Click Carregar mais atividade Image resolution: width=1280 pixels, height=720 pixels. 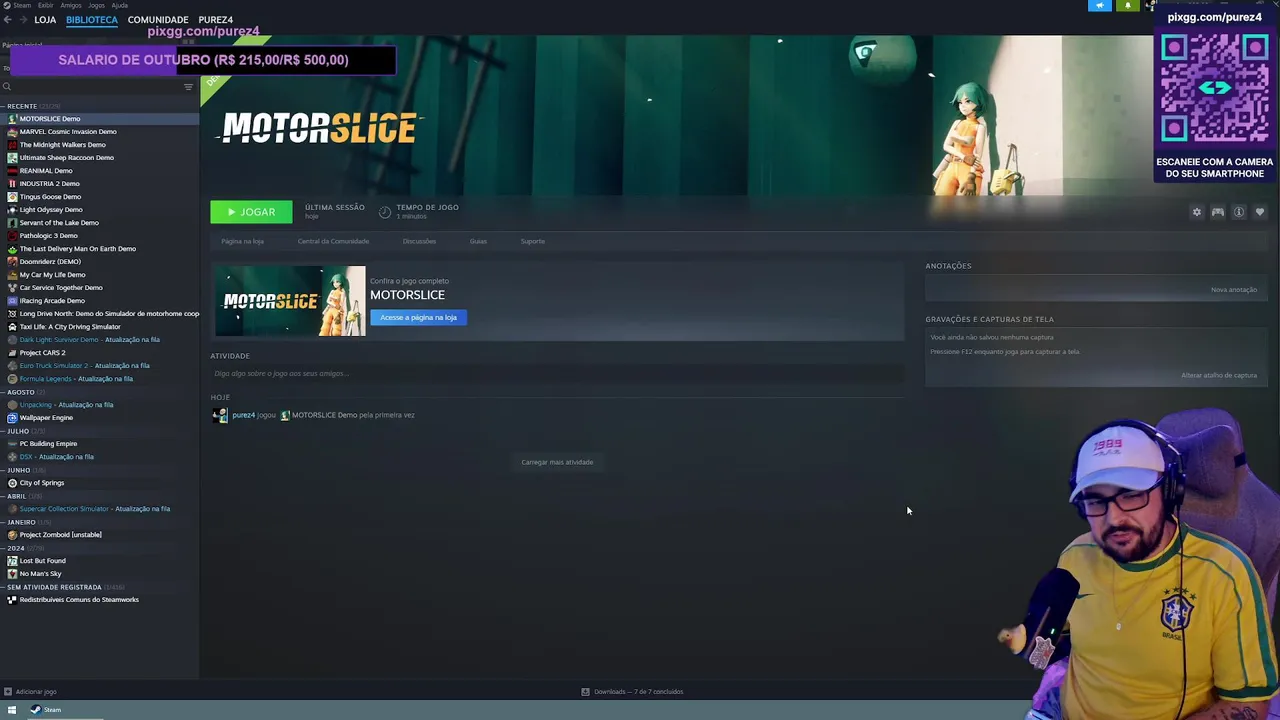(x=557, y=462)
